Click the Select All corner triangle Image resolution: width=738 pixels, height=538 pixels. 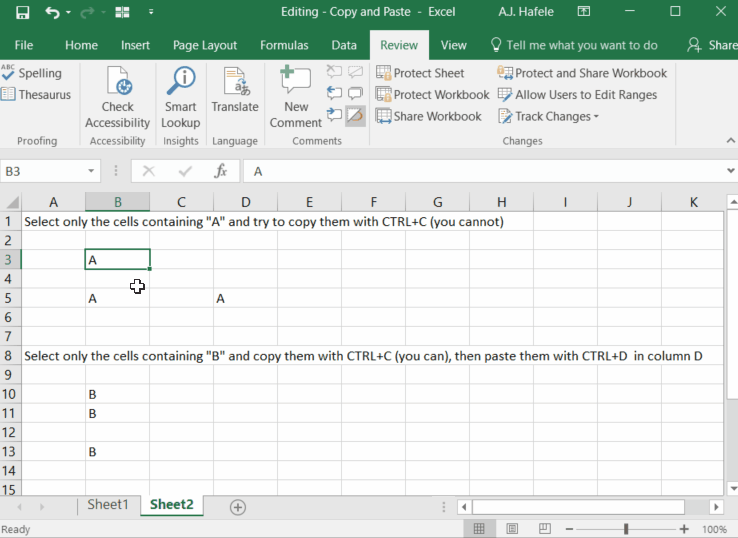tap(12, 202)
